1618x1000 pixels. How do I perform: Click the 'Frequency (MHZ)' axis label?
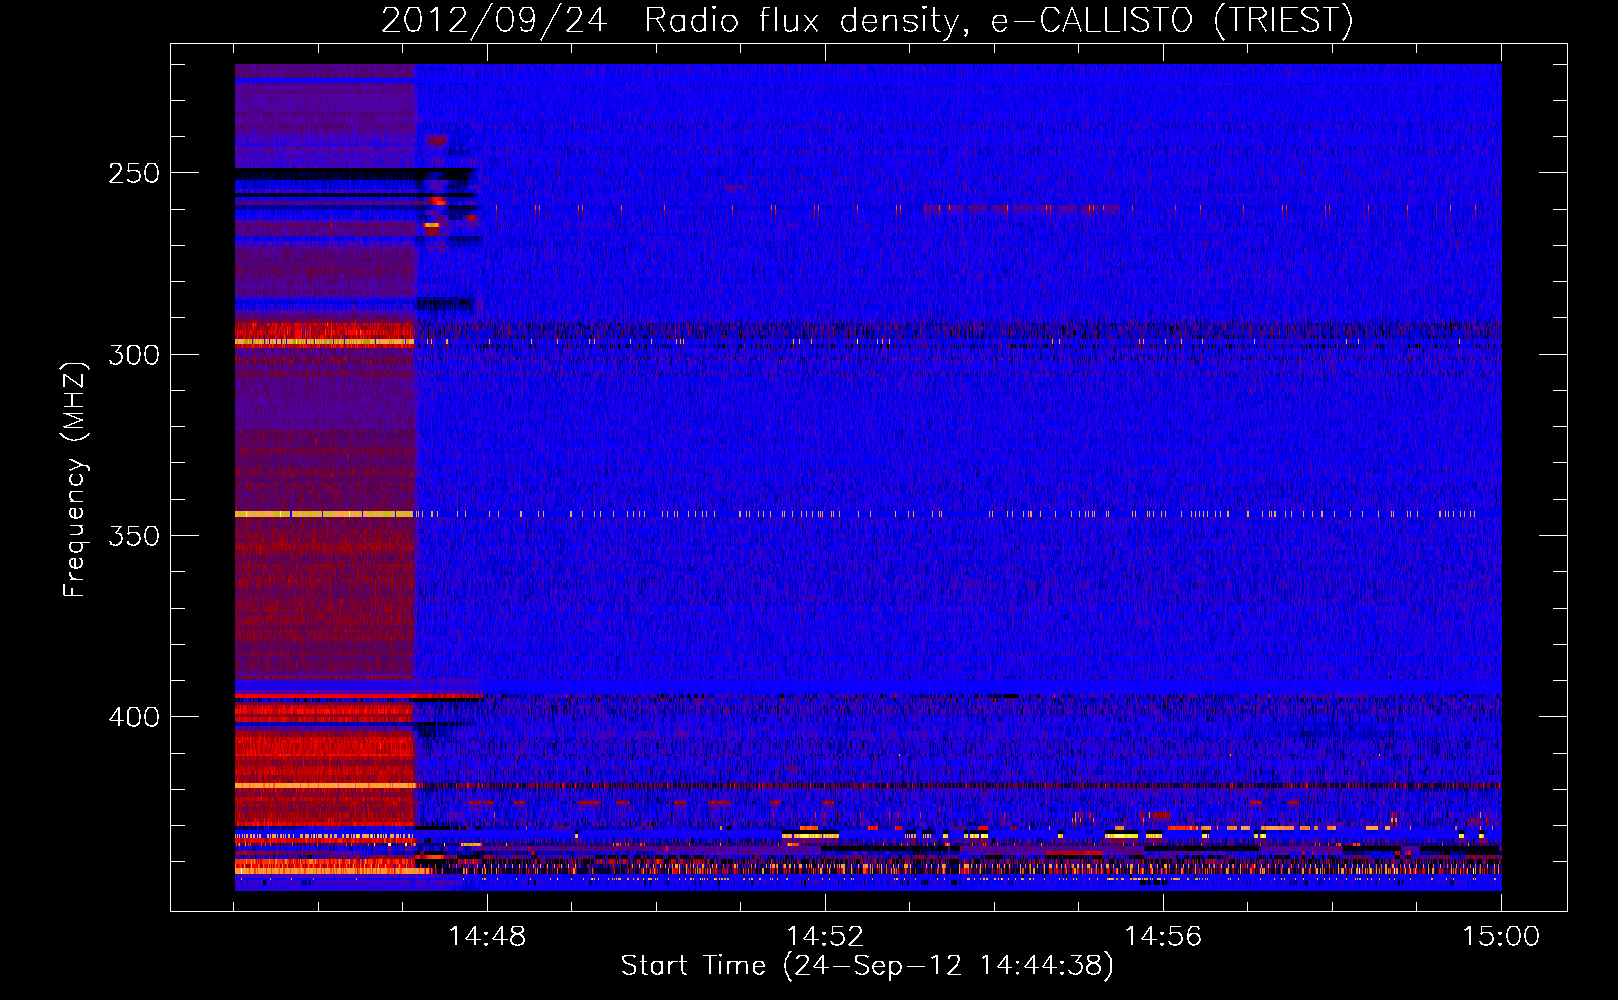point(75,479)
